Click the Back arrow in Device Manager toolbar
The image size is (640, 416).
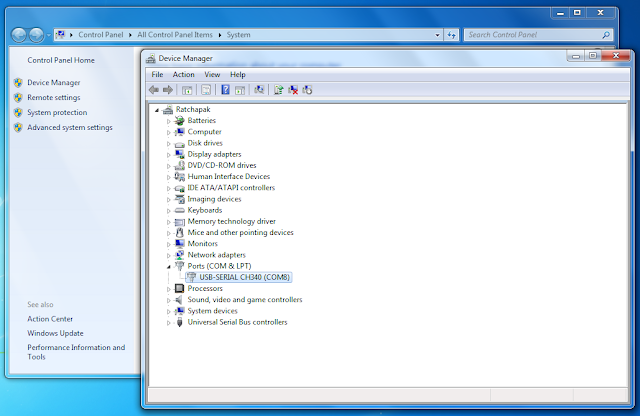pos(154,90)
